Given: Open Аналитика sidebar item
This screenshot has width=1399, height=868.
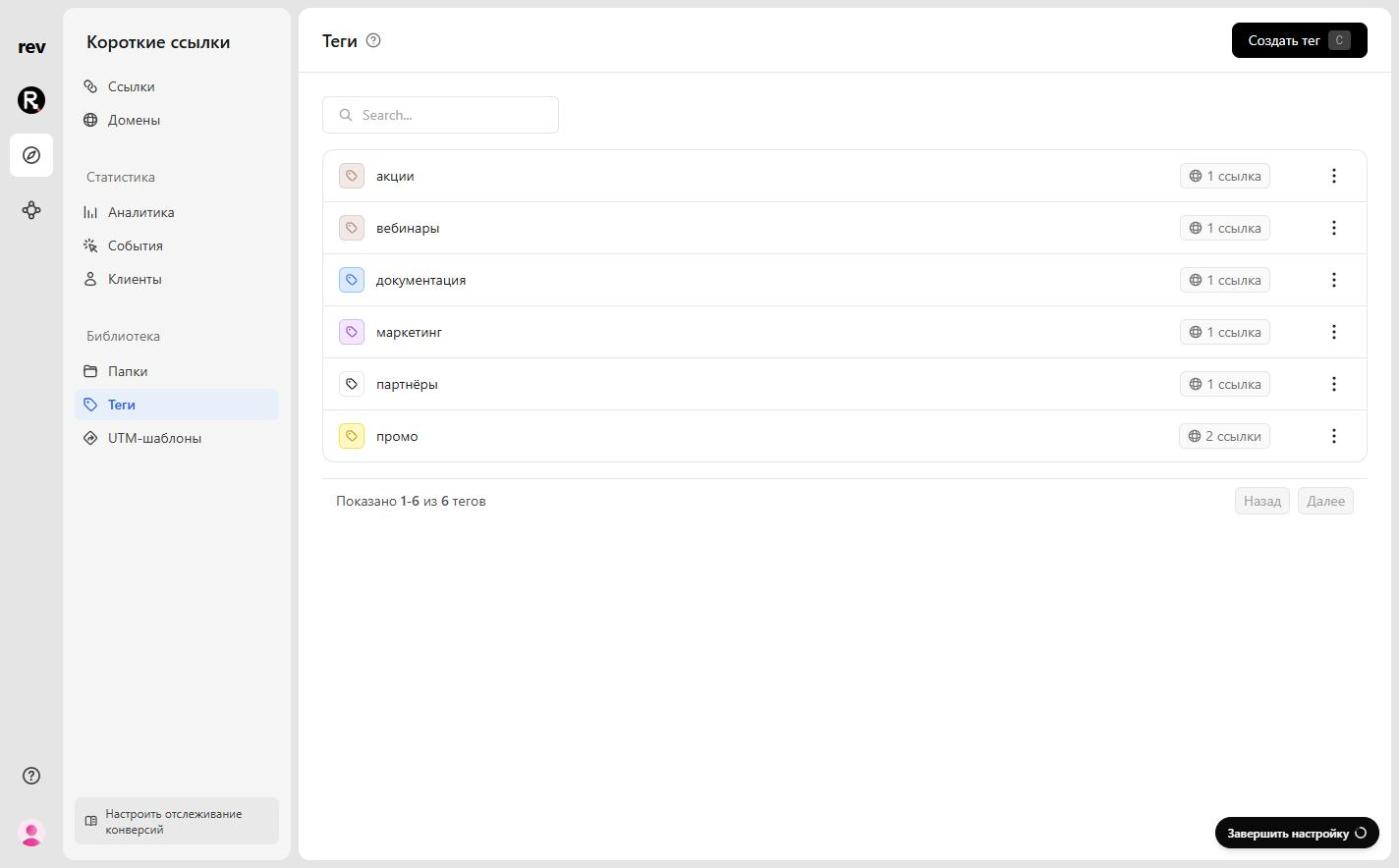Looking at the screenshot, I should 177,212.
